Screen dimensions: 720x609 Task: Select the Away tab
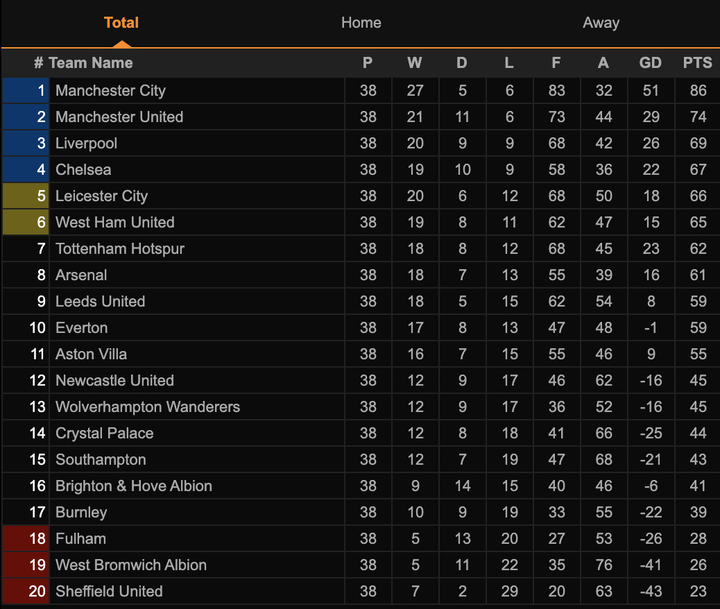pyautogui.click(x=601, y=22)
